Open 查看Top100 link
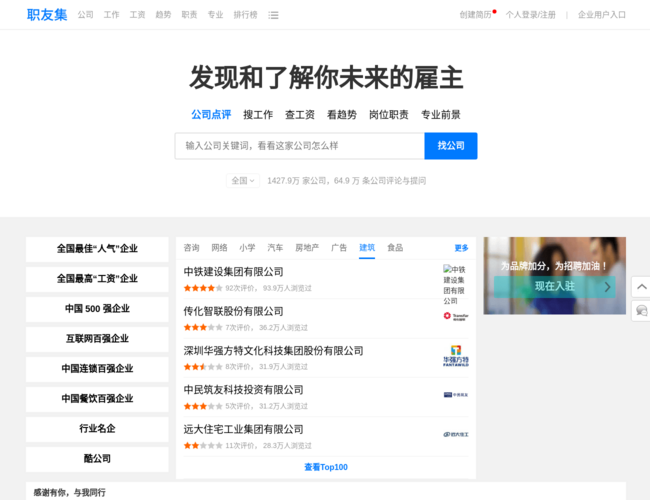This screenshot has height=500, width=650. 326,467
